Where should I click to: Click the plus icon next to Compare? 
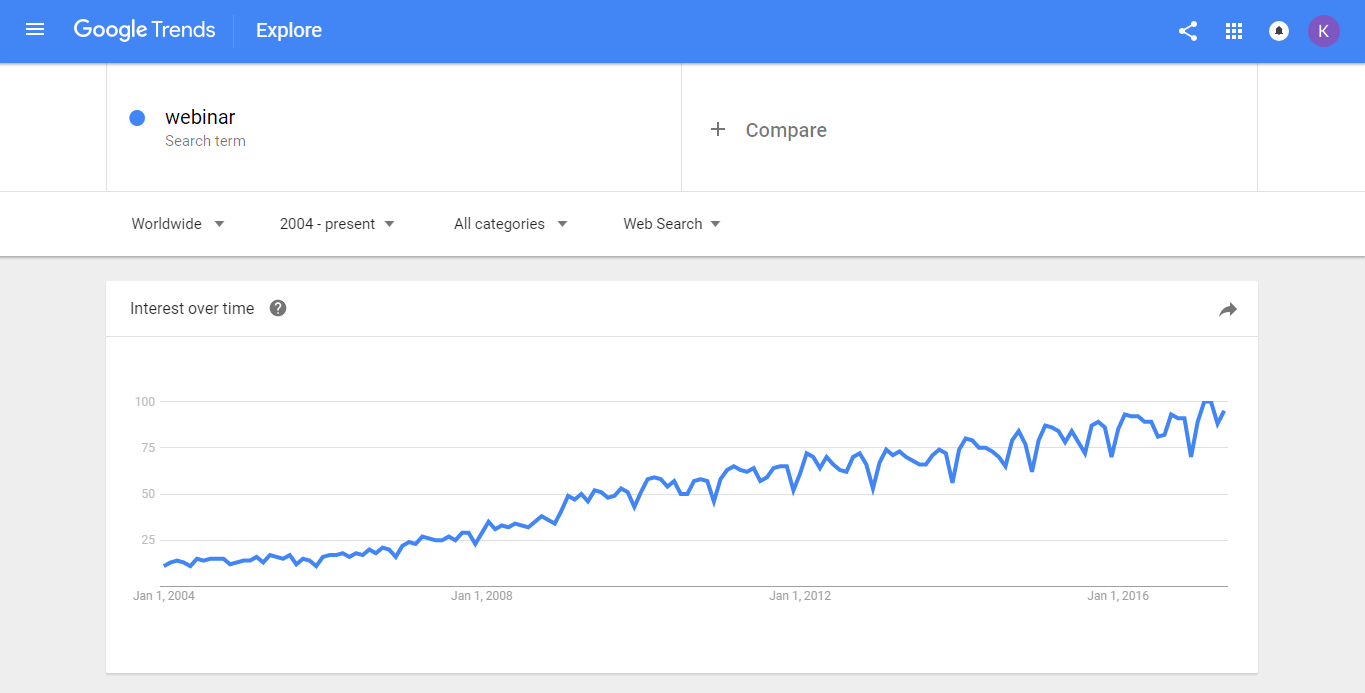[717, 129]
